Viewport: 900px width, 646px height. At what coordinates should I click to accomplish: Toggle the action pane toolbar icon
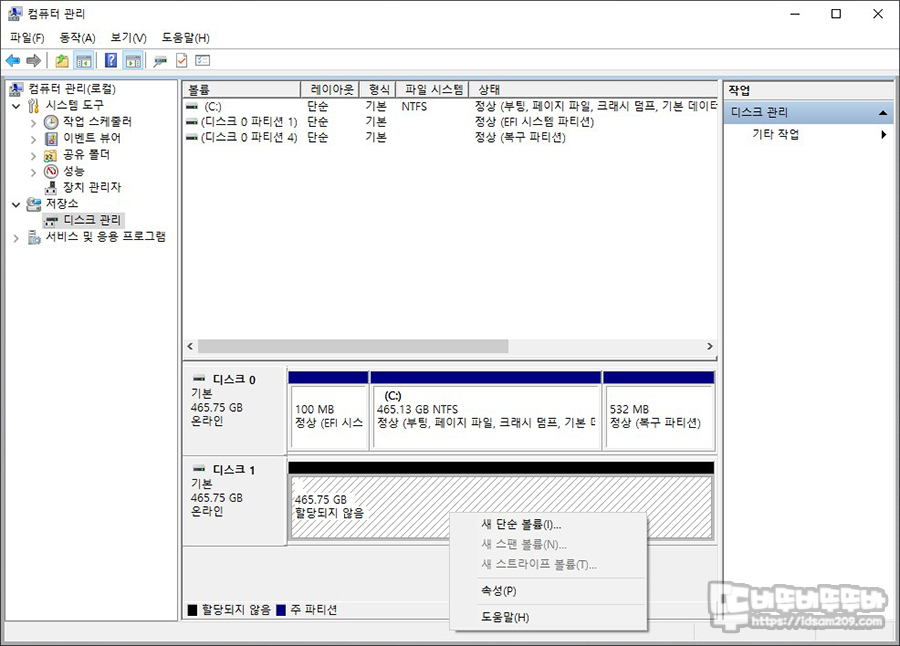point(133,60)
